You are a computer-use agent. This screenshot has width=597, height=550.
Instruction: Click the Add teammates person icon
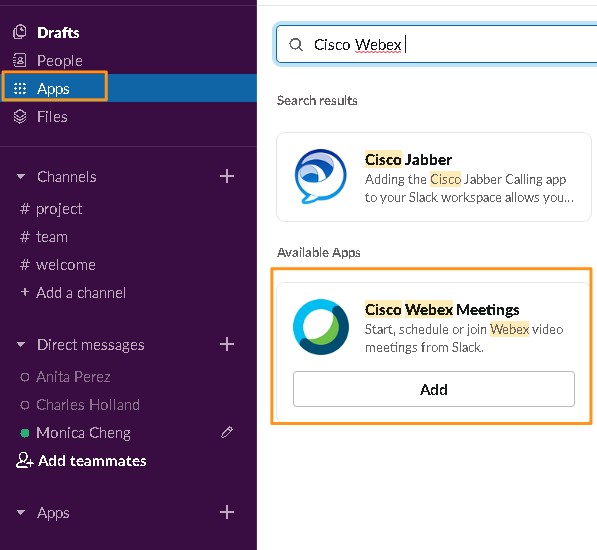24,460
